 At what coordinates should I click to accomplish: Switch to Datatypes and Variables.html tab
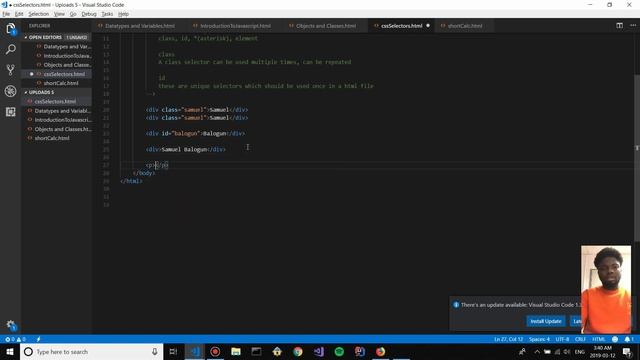140,26
